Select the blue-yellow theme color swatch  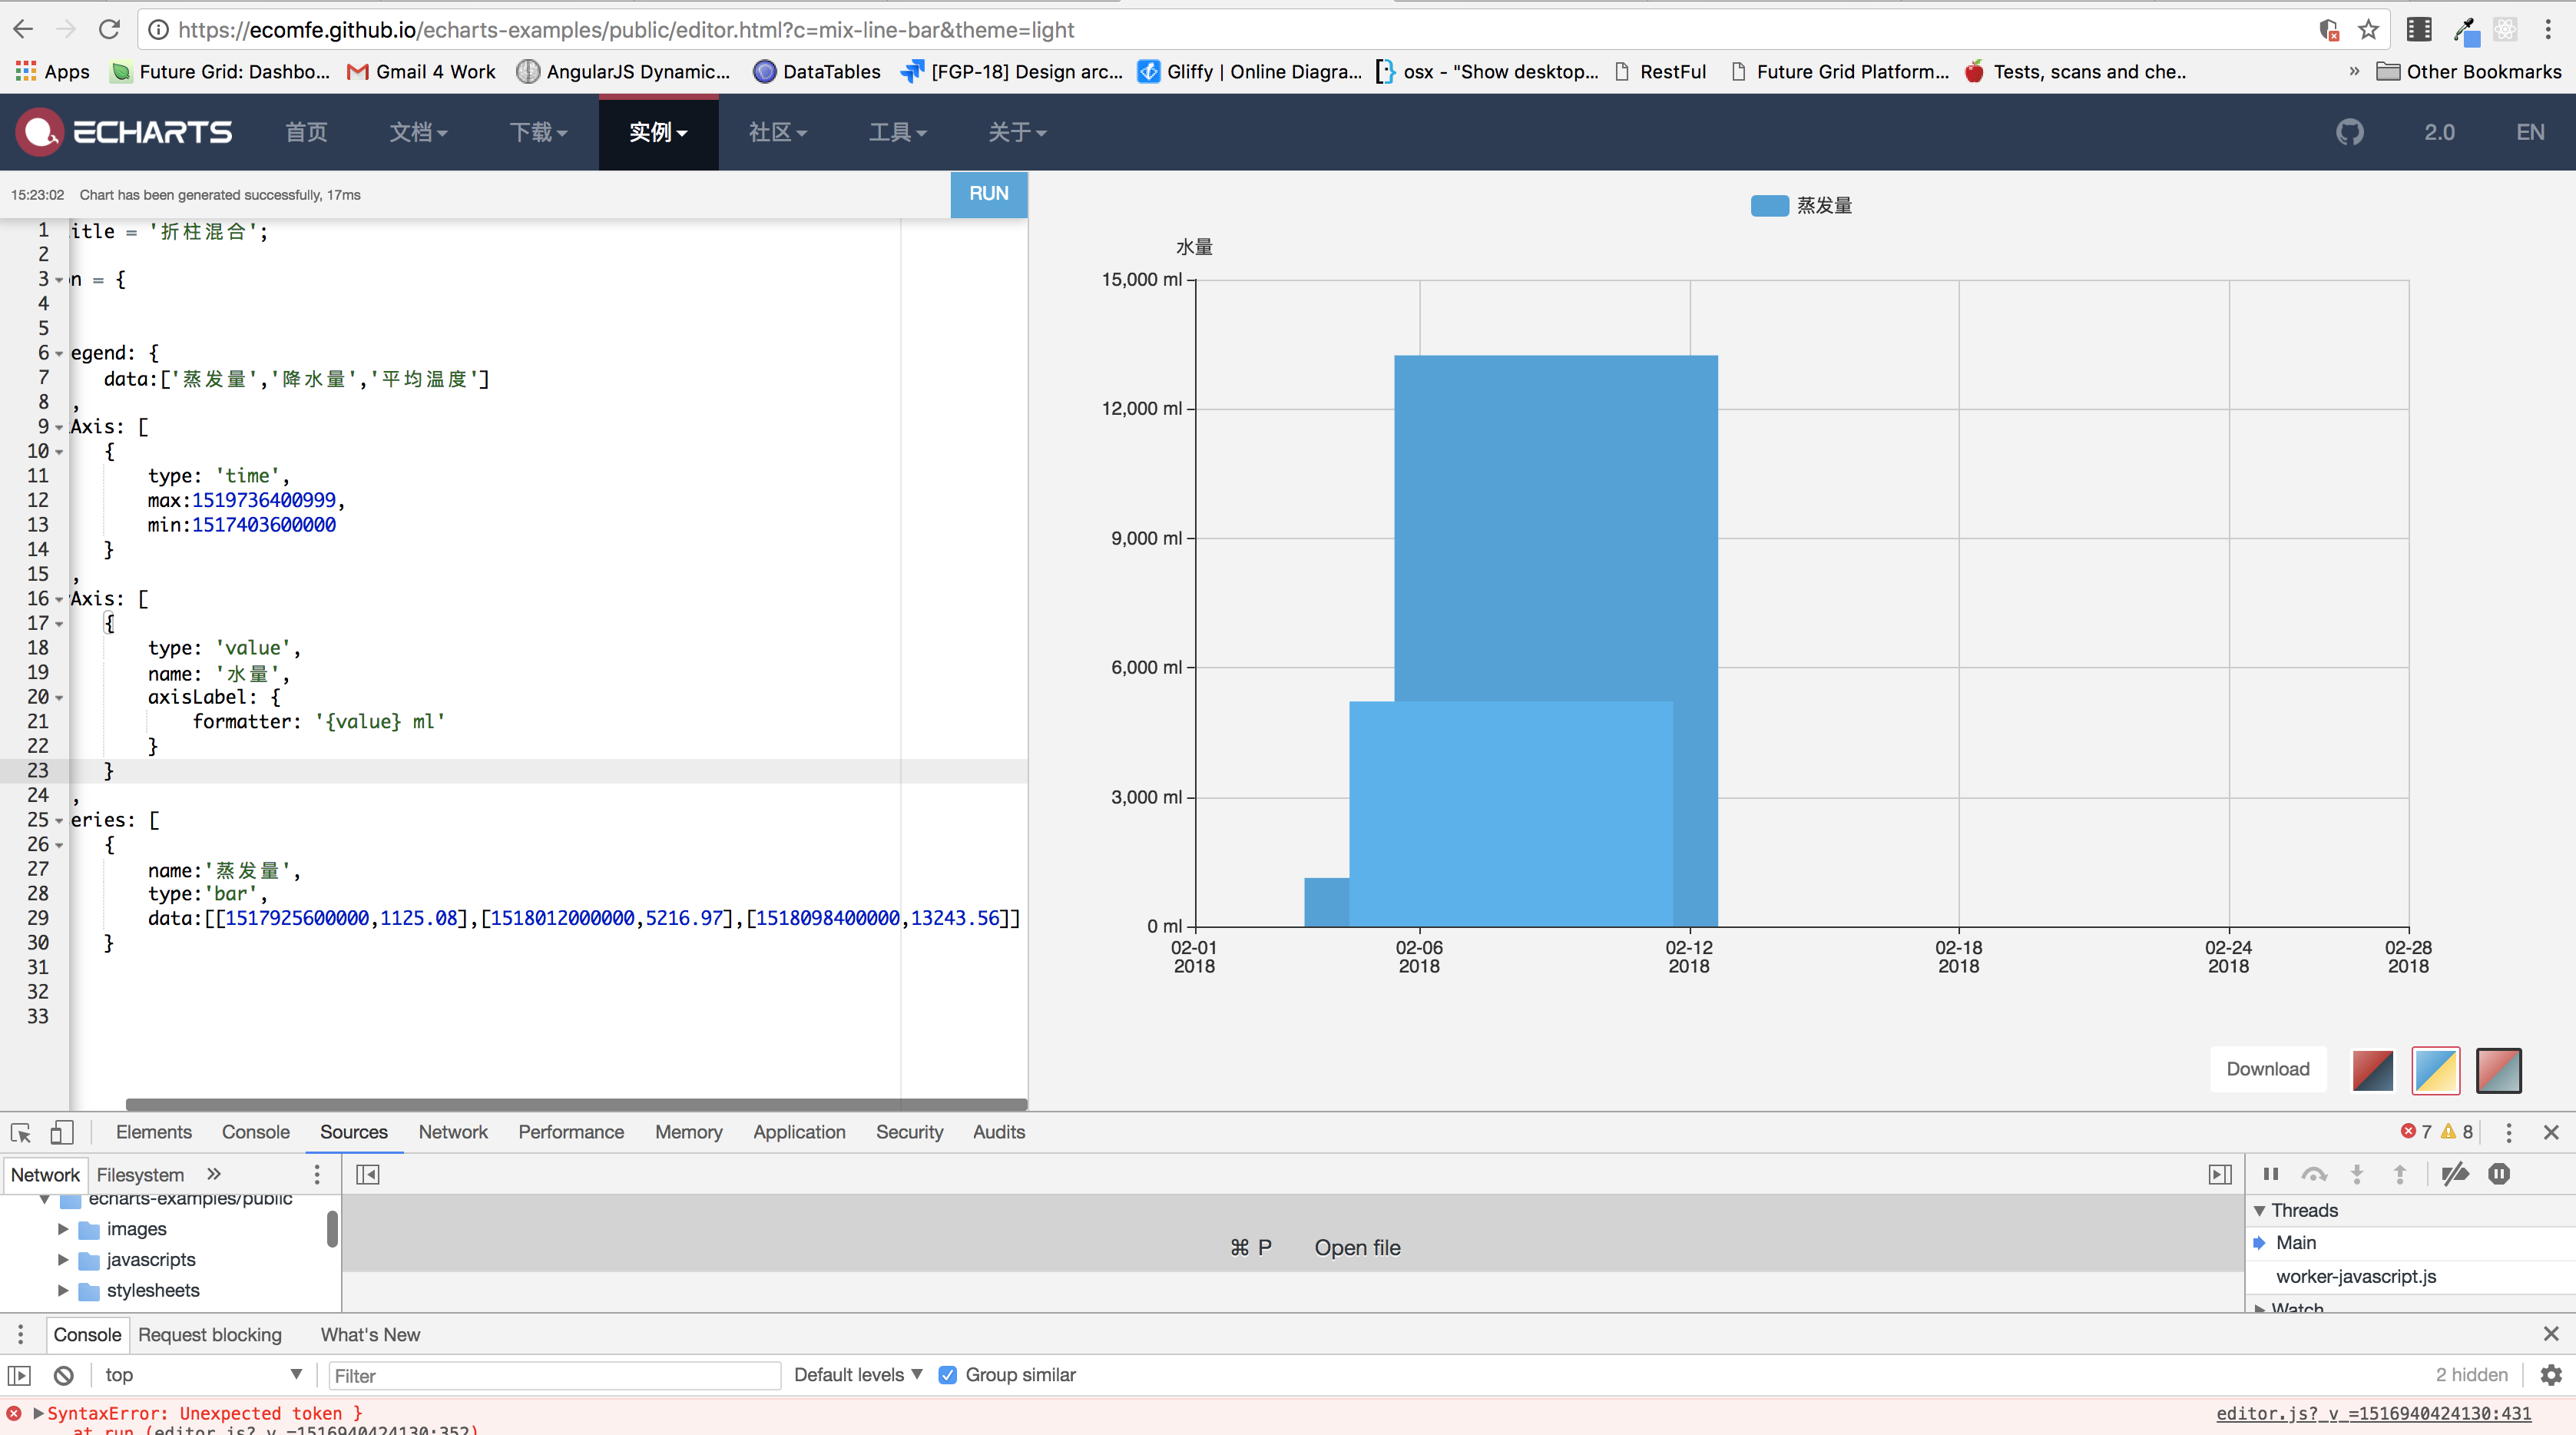2436,1069
